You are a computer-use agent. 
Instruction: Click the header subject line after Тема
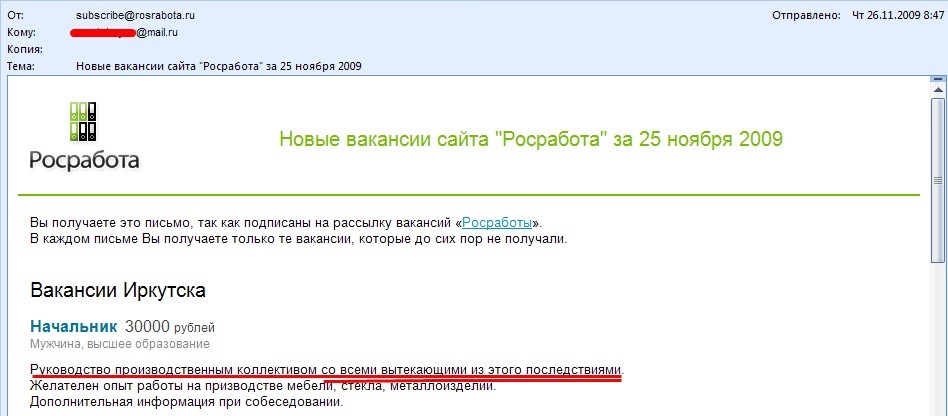219,66
